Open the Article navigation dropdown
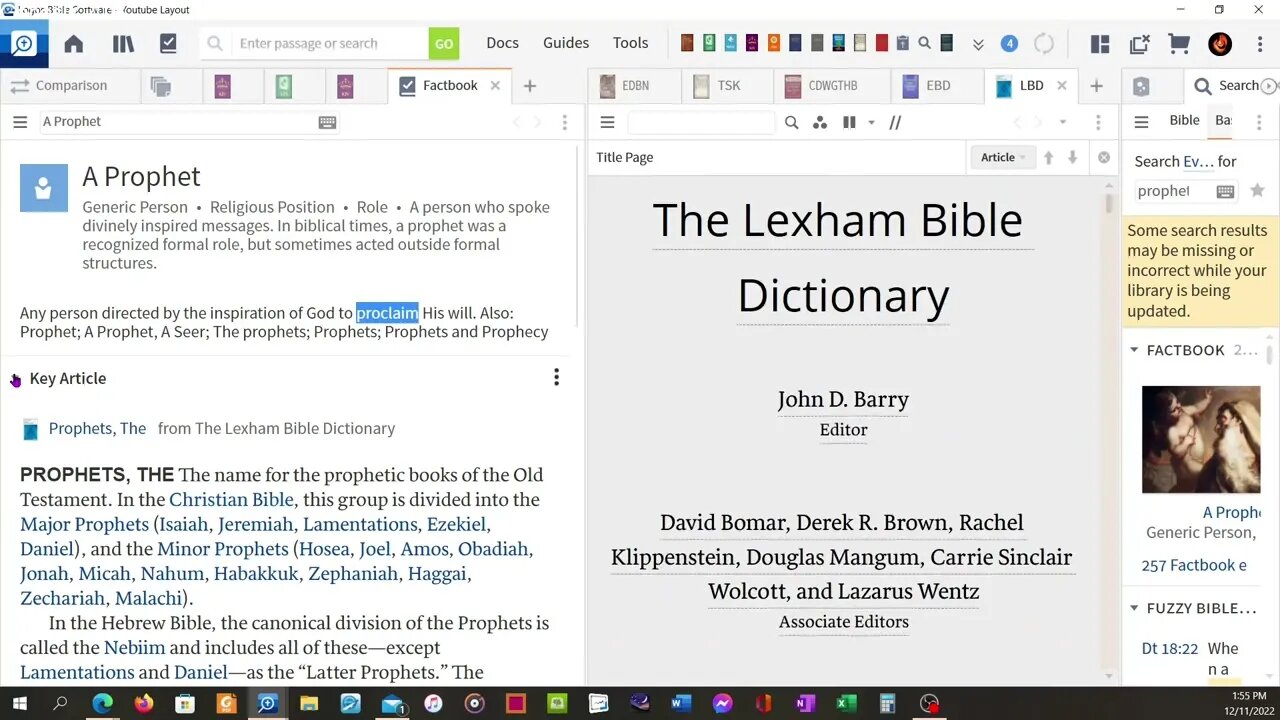This screenshot has height=720, width=1280. pyautogui.click(x=1003, y=157)
